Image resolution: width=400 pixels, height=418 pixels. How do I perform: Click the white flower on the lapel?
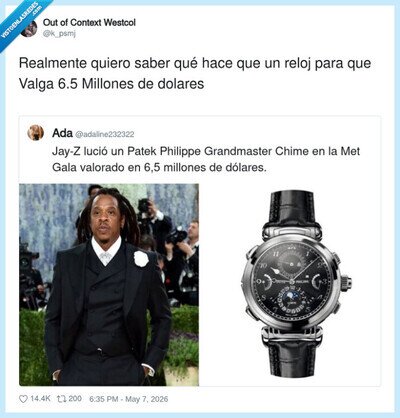pyautogui.click(x=141, y=259)
